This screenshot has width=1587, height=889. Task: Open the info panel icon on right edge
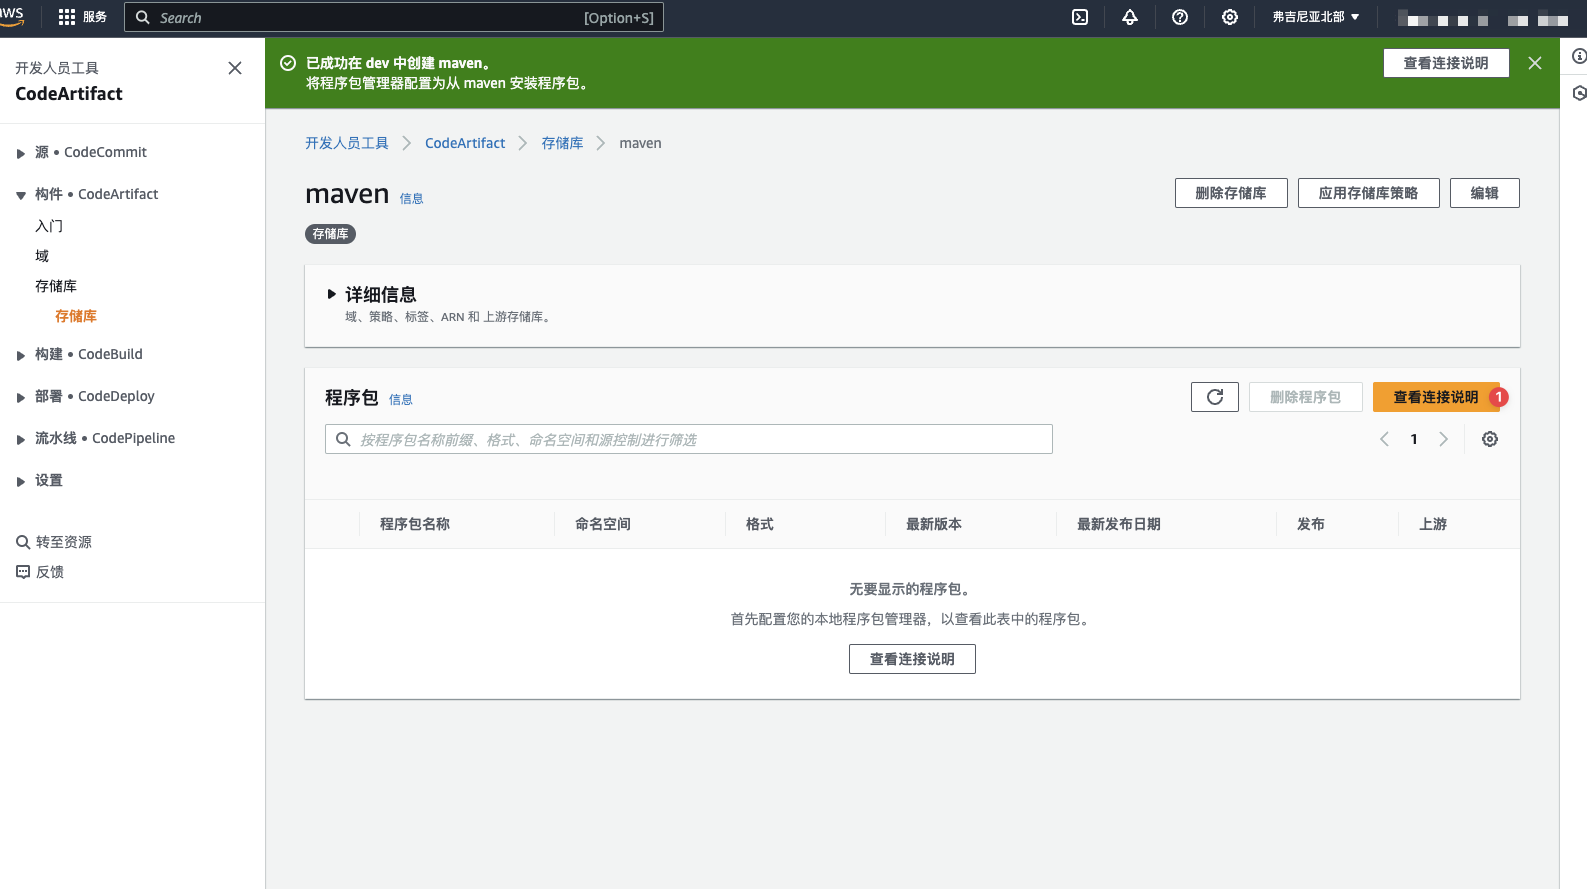[1579, 56]
